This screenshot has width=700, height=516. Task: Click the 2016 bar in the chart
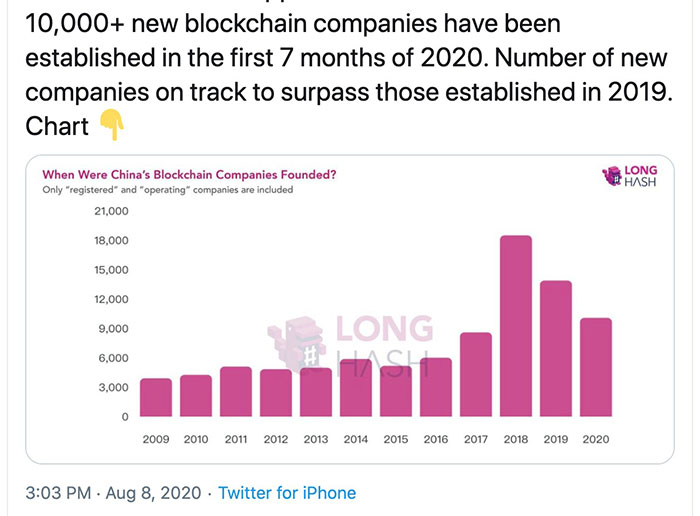pos(435,386)
